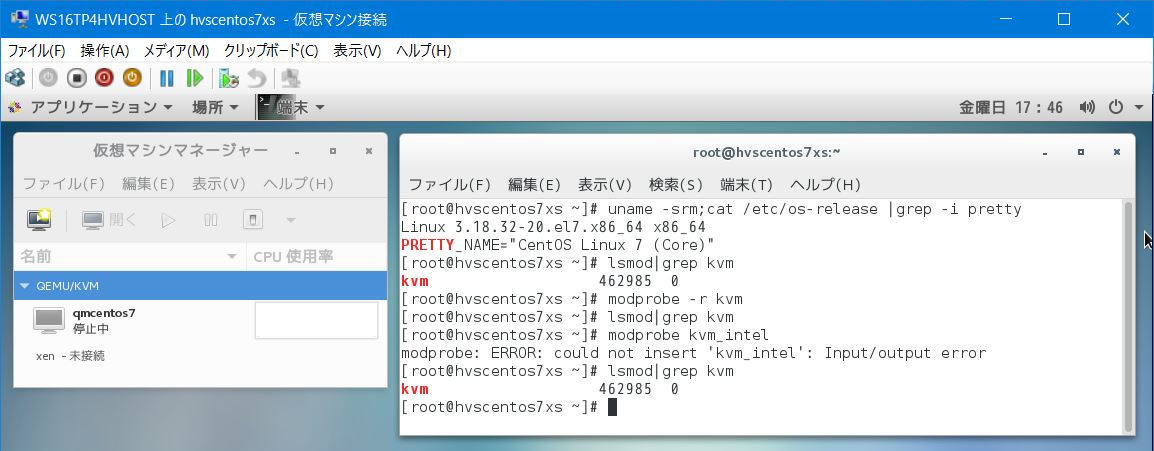Open virt-manager ファイル(F) menu

(x=63, y=184)
